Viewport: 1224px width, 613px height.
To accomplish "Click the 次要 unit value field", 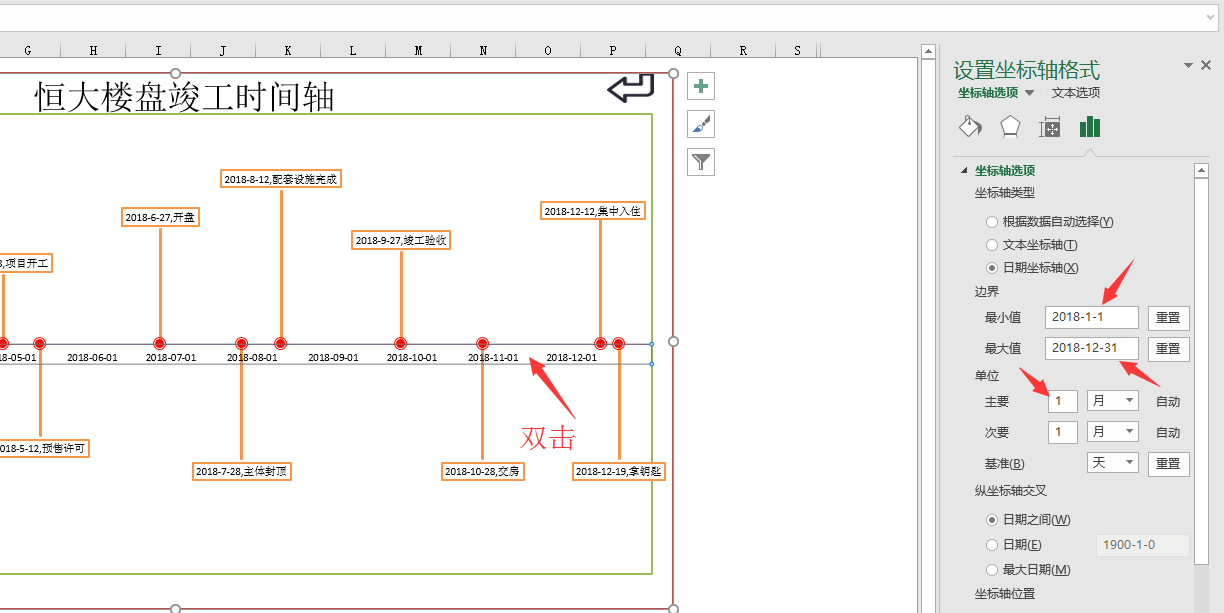I will click(1062, 432).
